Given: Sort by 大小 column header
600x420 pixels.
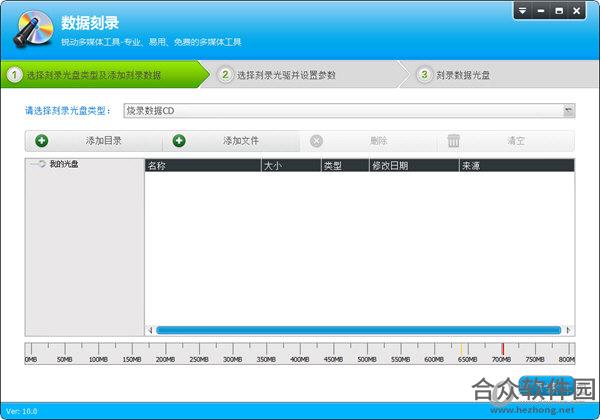Looking at the screenshot, I should pos(291,166).
